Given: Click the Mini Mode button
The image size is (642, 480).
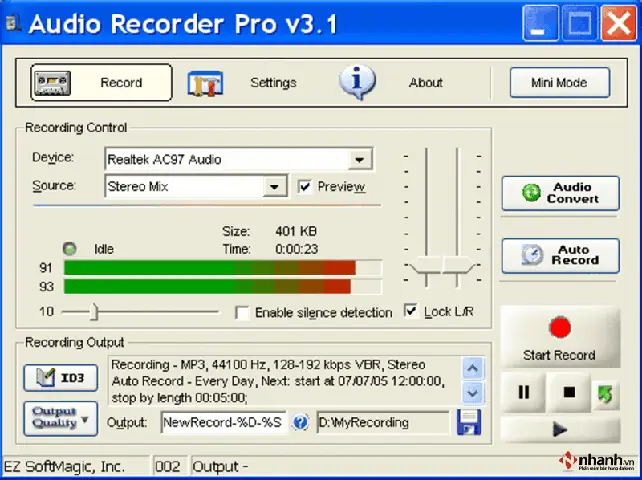Looking at the screenshot, I should [559, 83].
